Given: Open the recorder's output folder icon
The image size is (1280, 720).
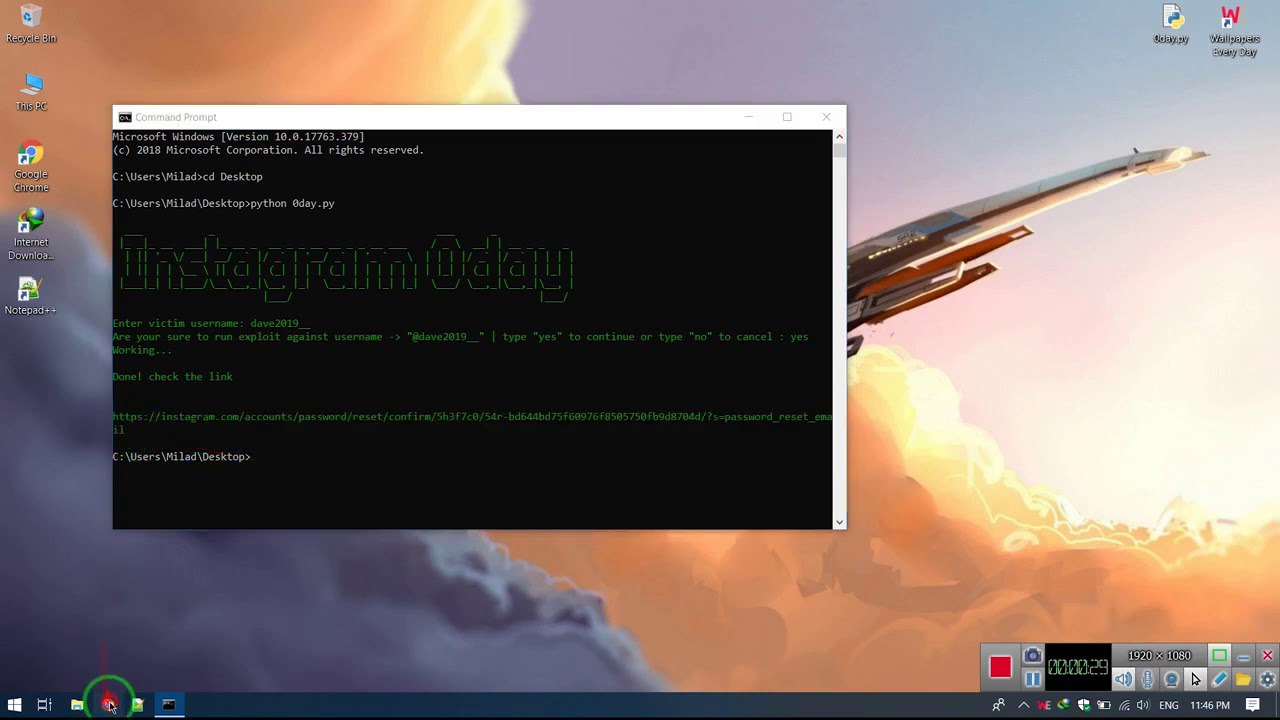Looking at the screenshot, I should click(1243, 679).
